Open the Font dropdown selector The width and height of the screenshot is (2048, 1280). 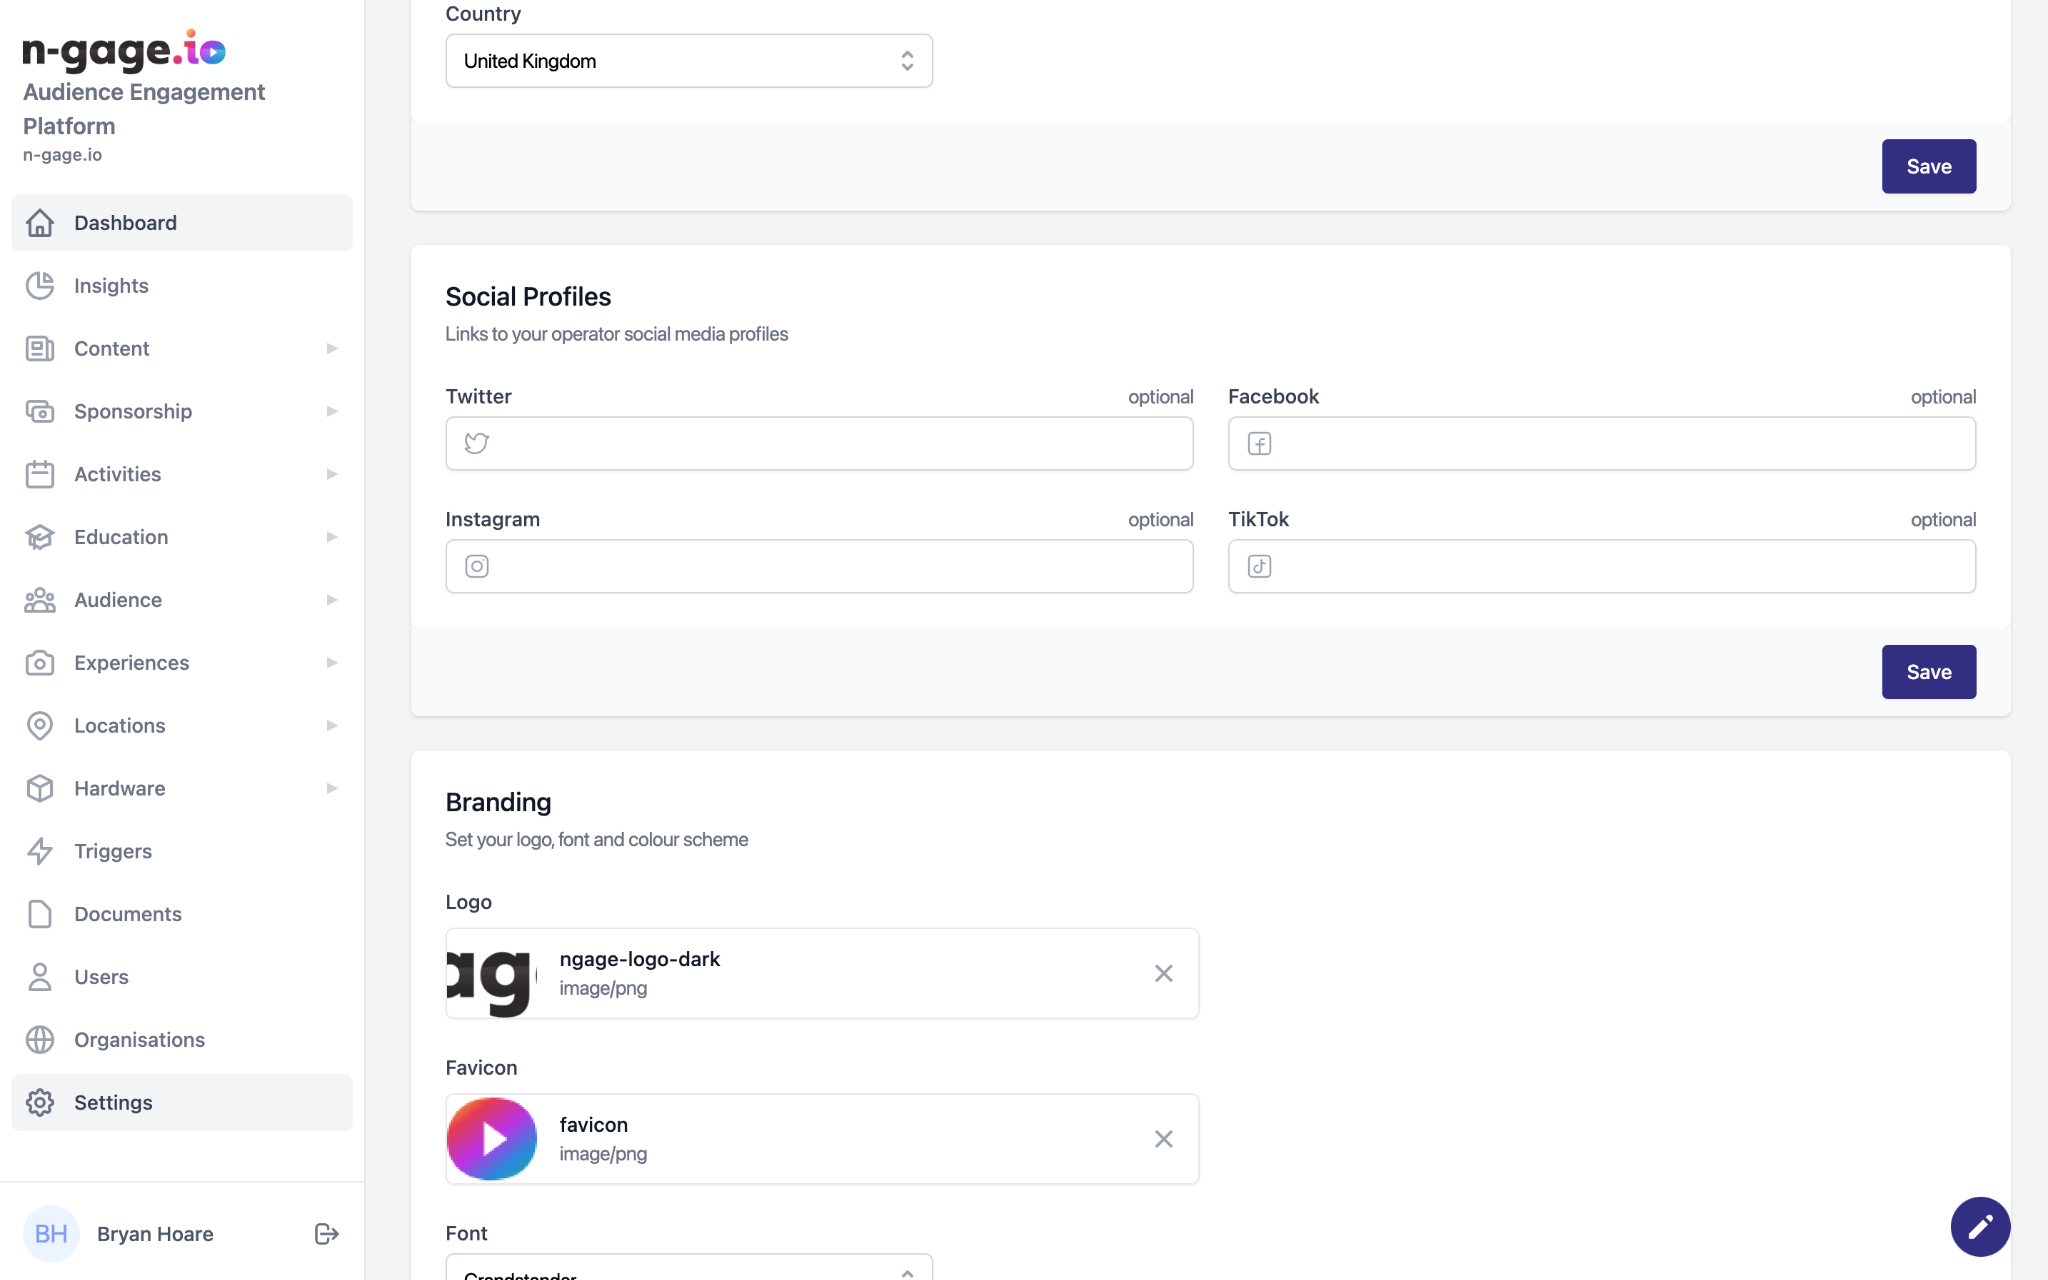tap(688, 1270)
